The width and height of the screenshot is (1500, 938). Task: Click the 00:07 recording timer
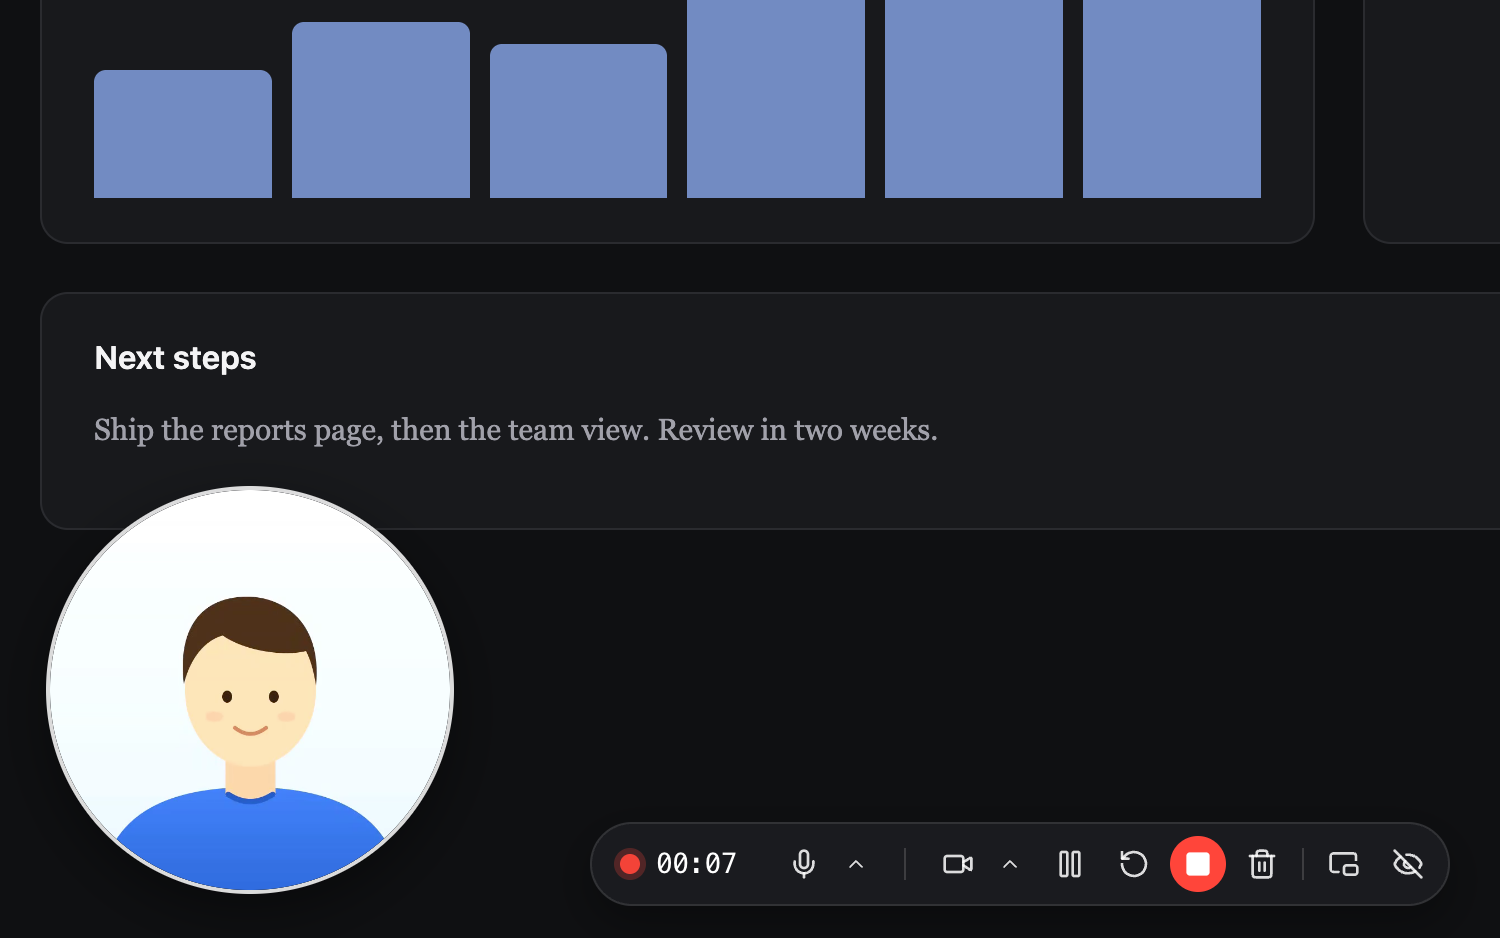coord(696,864)
